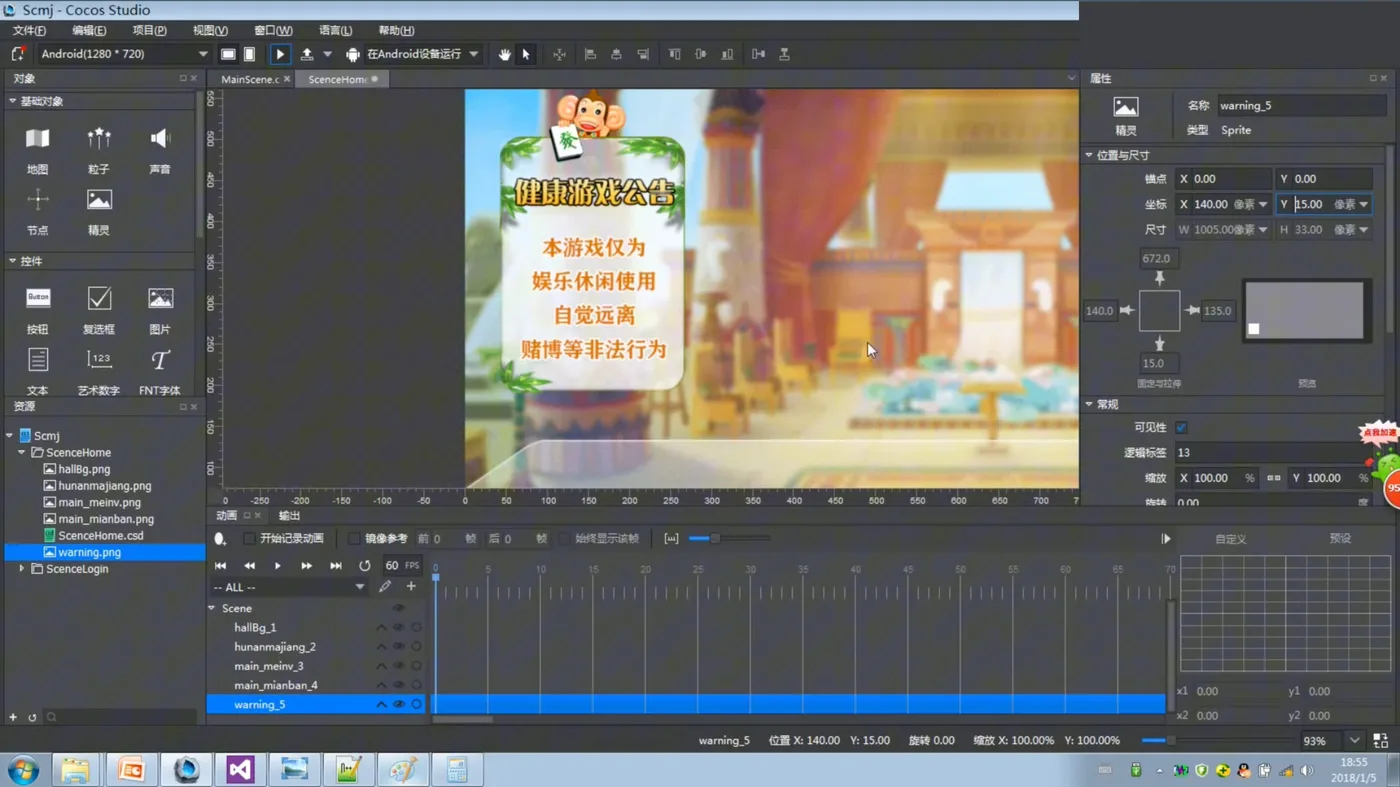
Task: Adjust the timeline frame scale slider
Action: (x=729, y=539)
